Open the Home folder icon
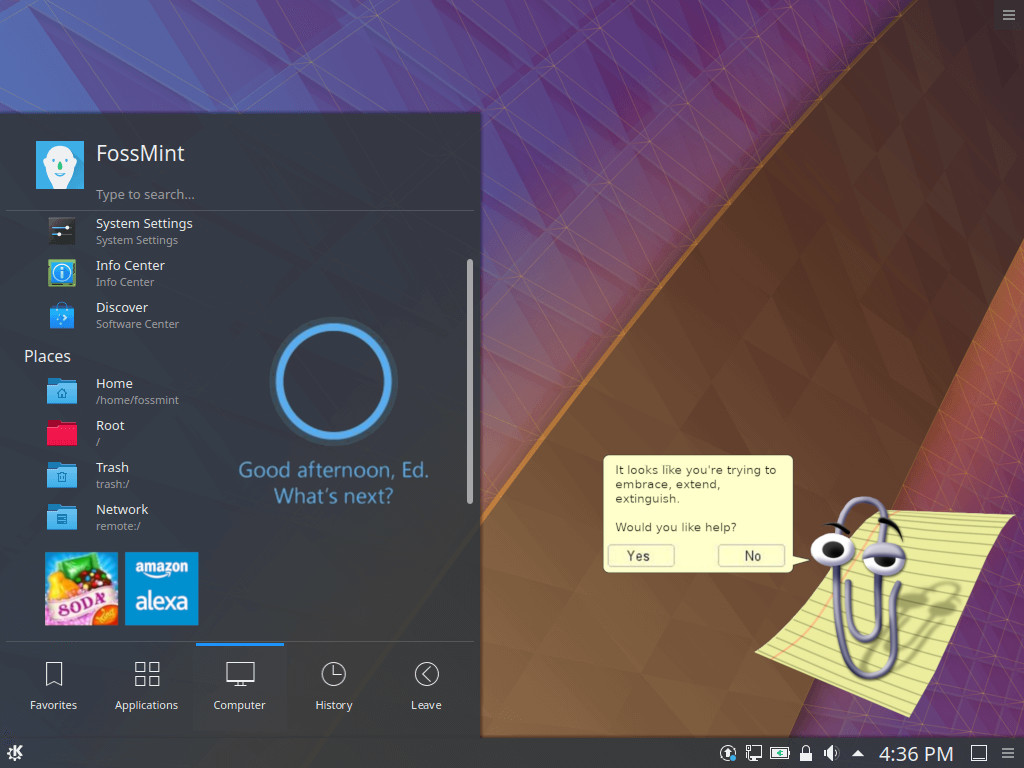Screen dimensions: 1024x768 tap(62, 391)
